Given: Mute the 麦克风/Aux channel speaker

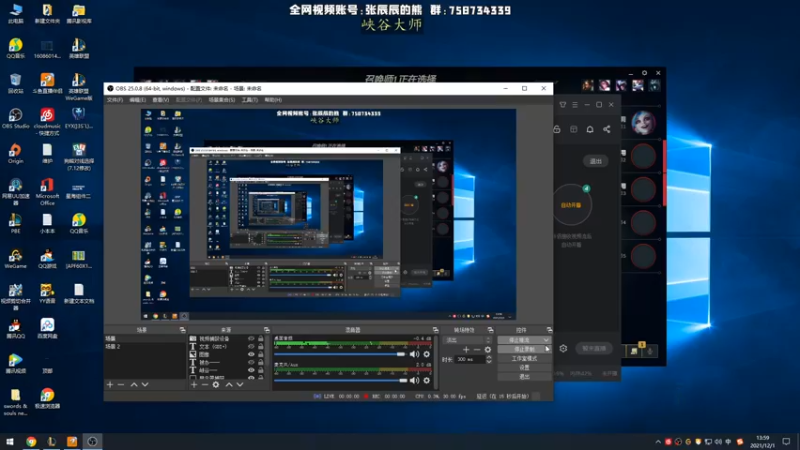Looking at the screenshot, I should (414, 380).
